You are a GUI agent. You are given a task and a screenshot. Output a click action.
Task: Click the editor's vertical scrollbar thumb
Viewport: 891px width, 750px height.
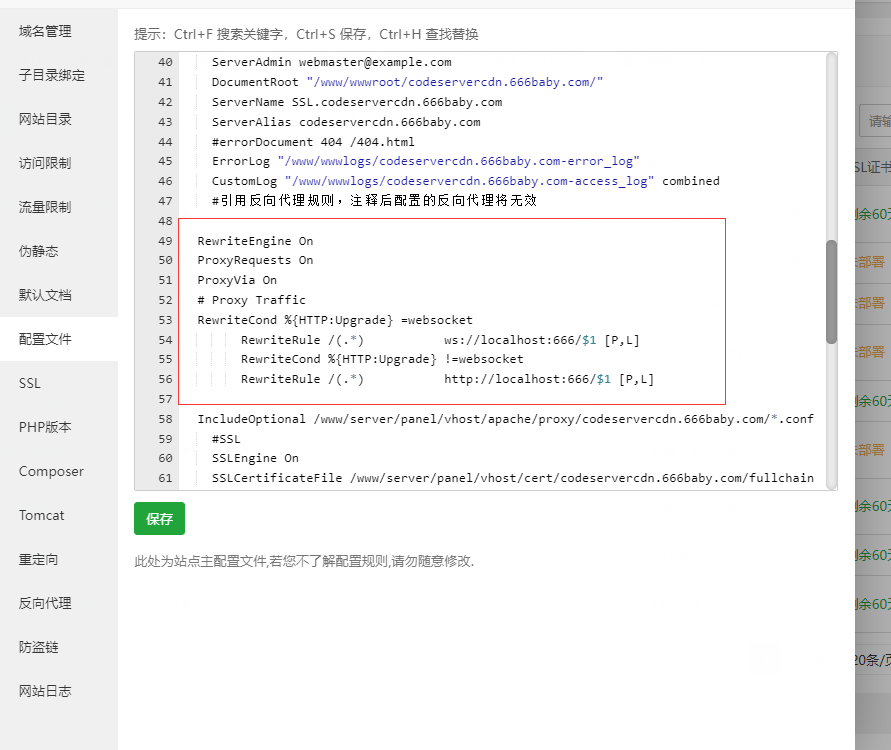[x=831, y=292]
